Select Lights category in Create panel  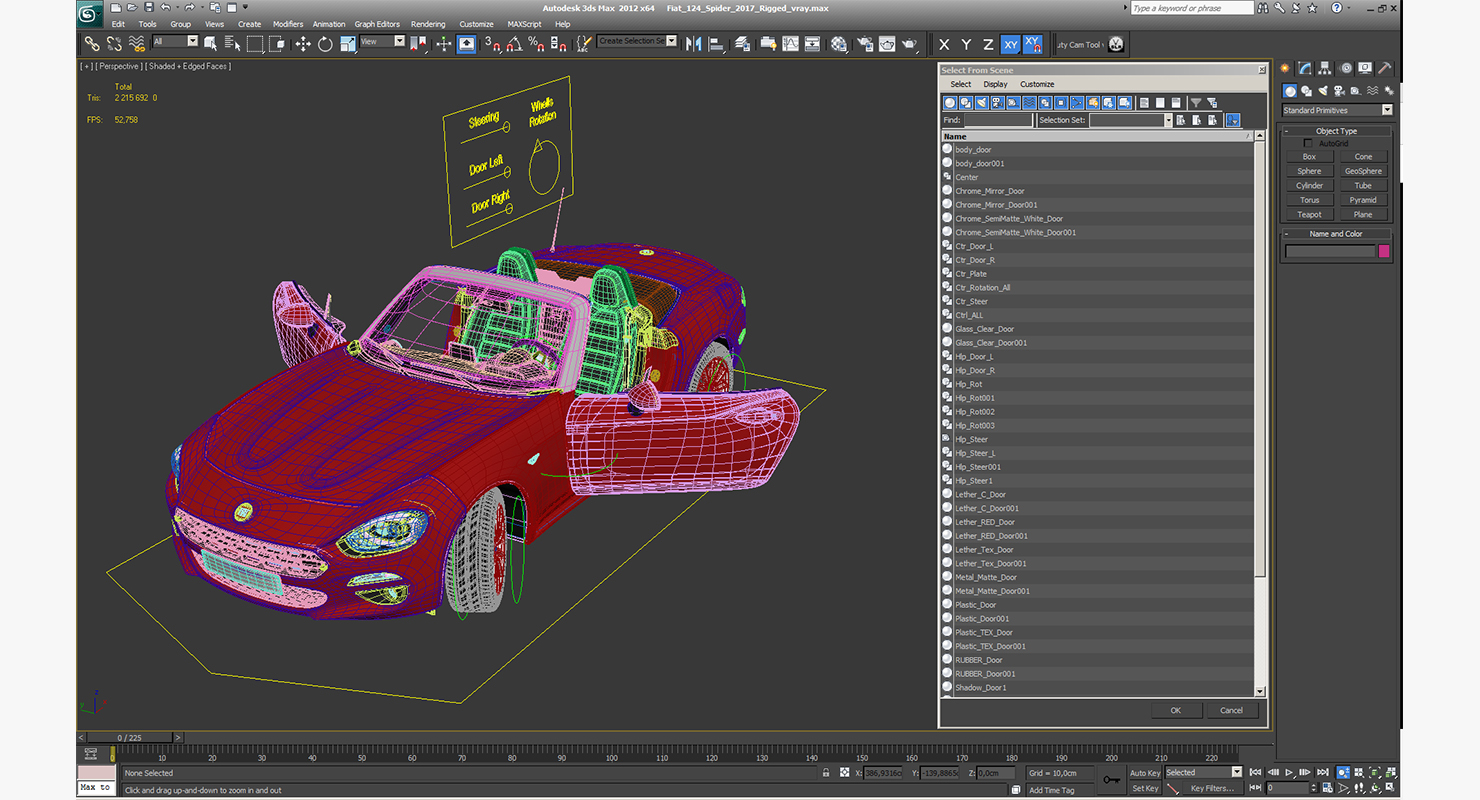(1322, 91)
